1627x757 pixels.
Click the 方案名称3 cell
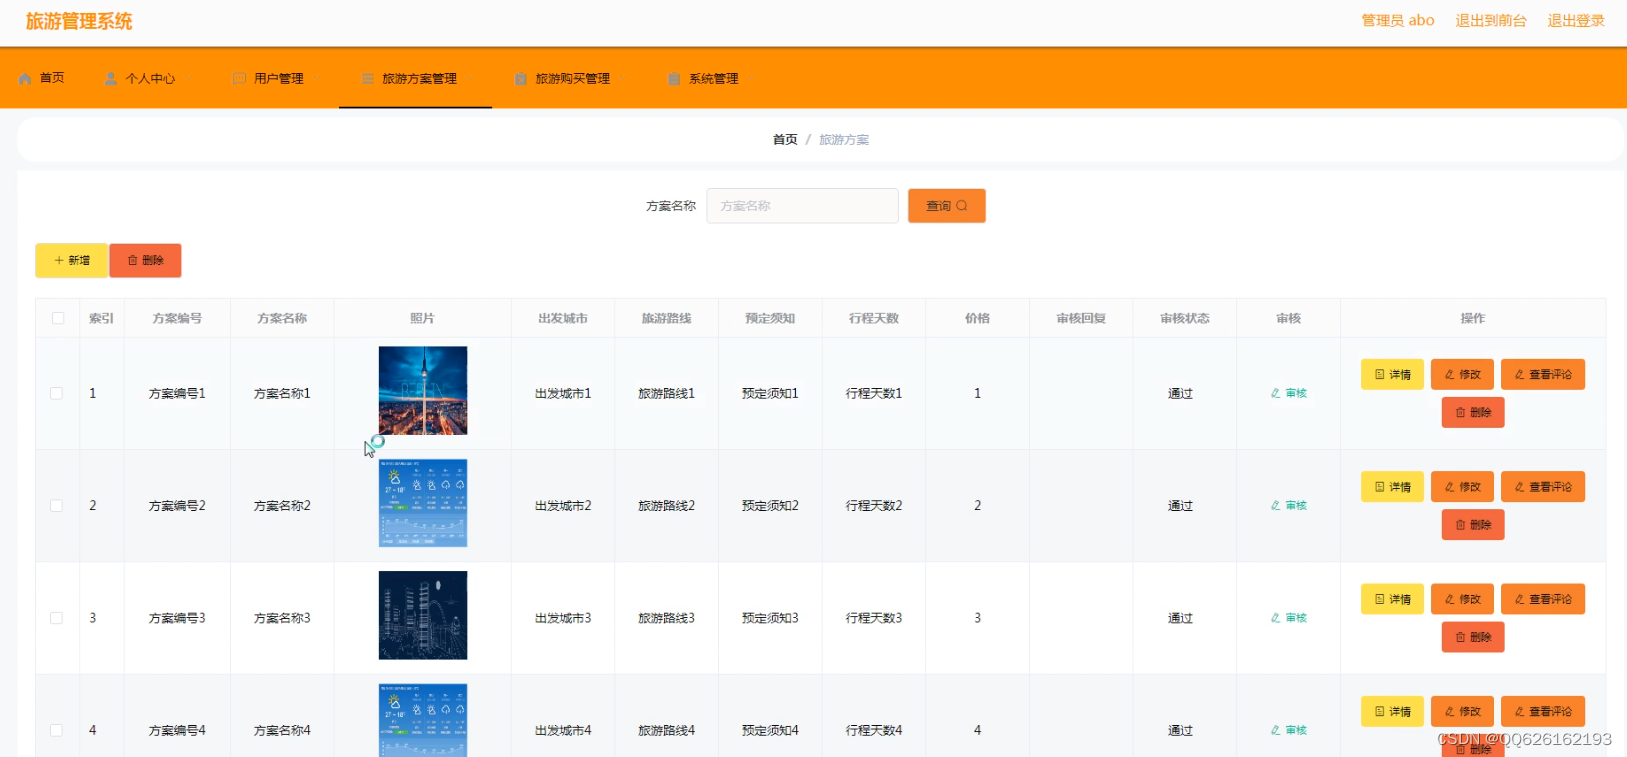(x=282, y=618)
